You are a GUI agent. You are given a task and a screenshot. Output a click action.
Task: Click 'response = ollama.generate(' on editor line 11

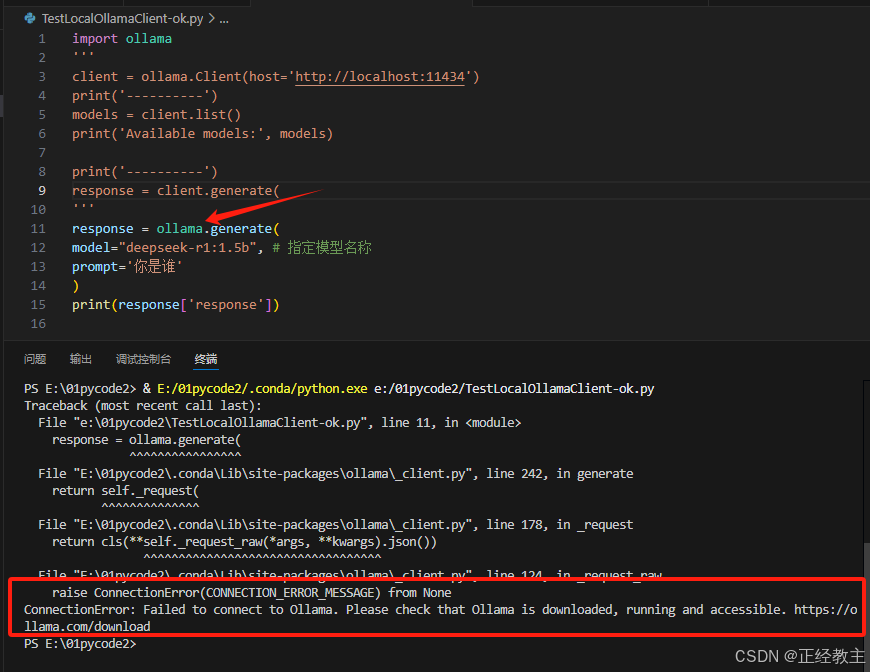point(176,229)
